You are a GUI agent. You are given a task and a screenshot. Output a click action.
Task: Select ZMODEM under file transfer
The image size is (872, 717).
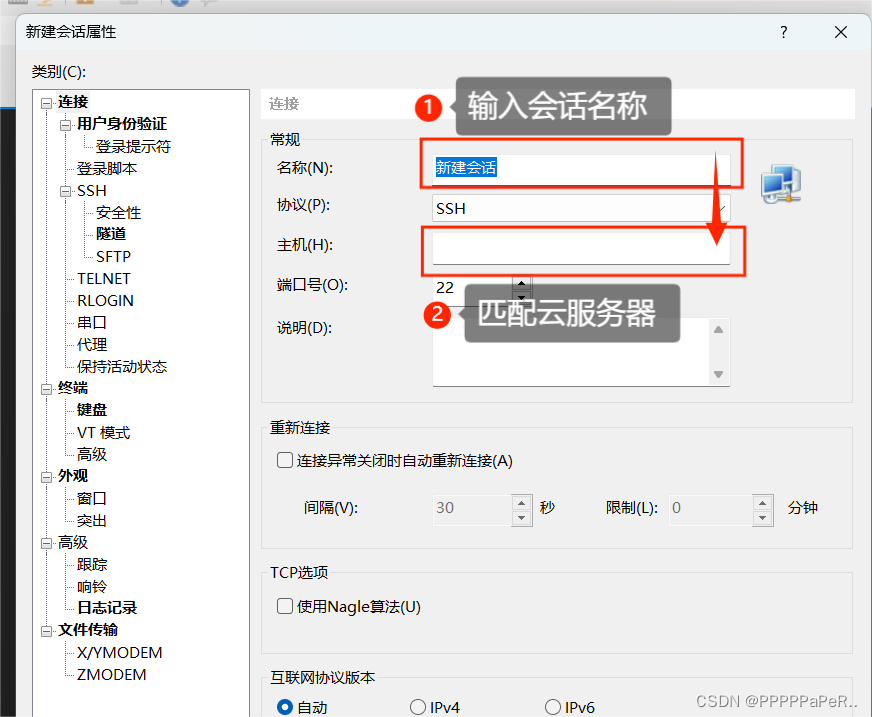click(x=112, y=675)
